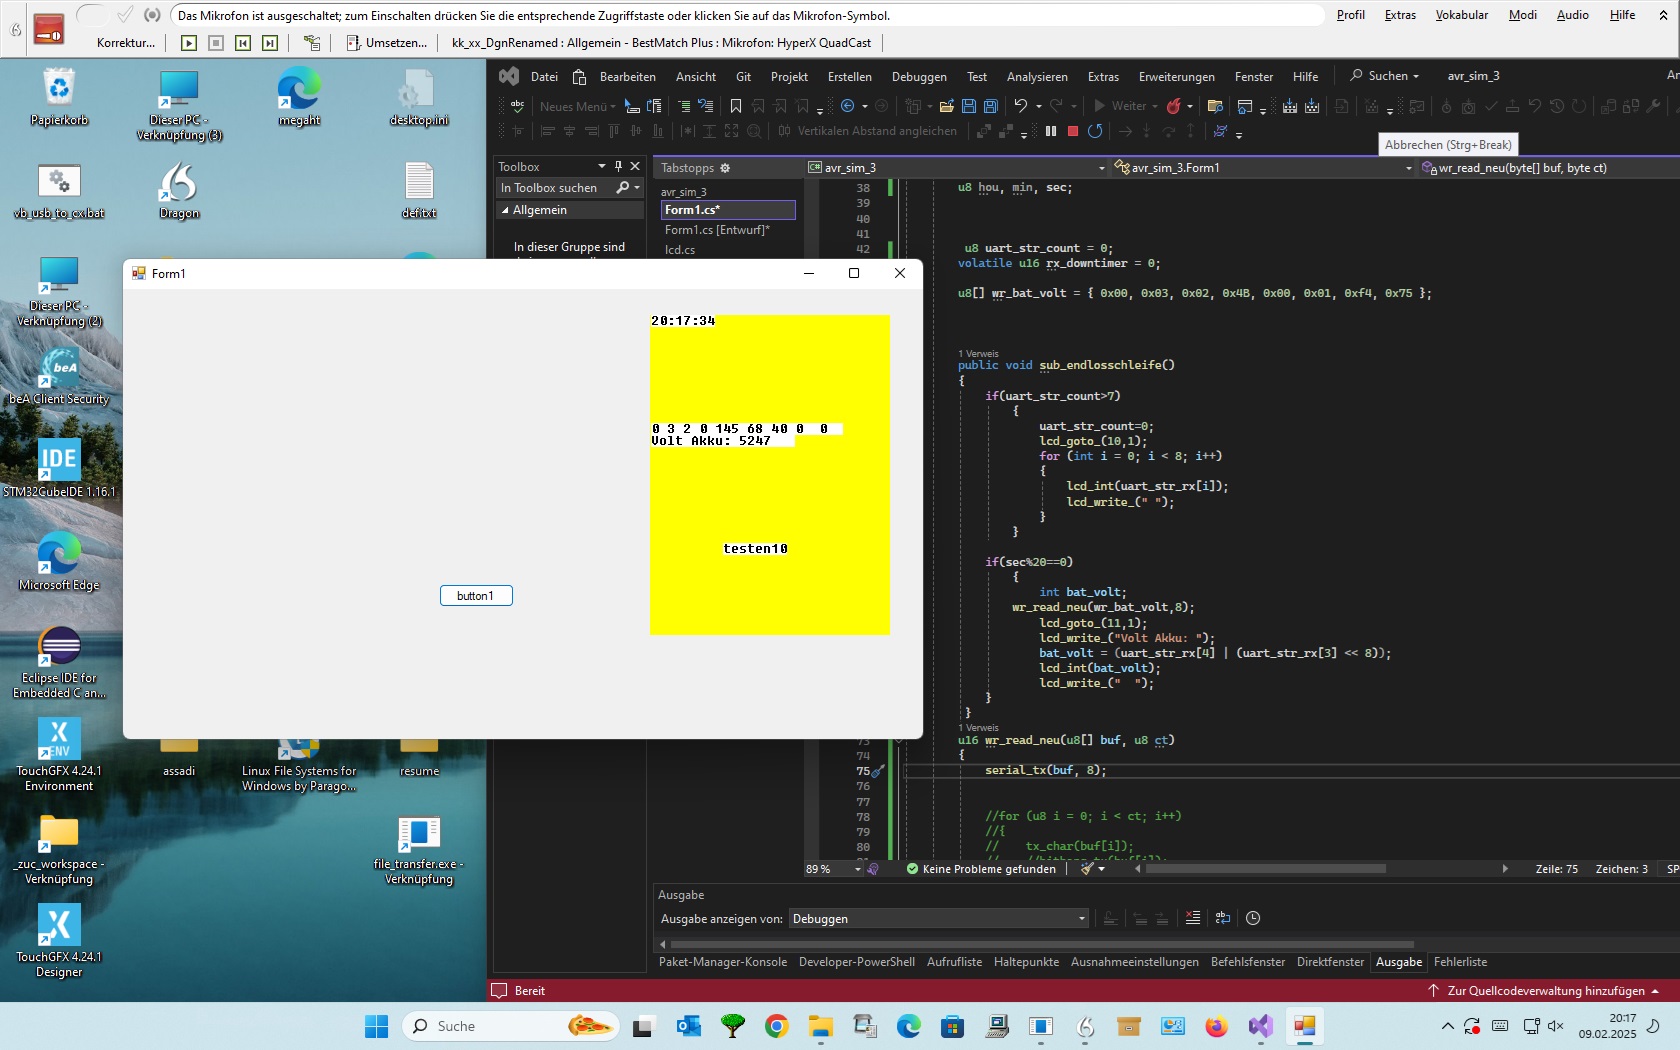Click the Undo arrow icon
This screenshot has width=1680, height=1050.
(x=1020, y=106)
